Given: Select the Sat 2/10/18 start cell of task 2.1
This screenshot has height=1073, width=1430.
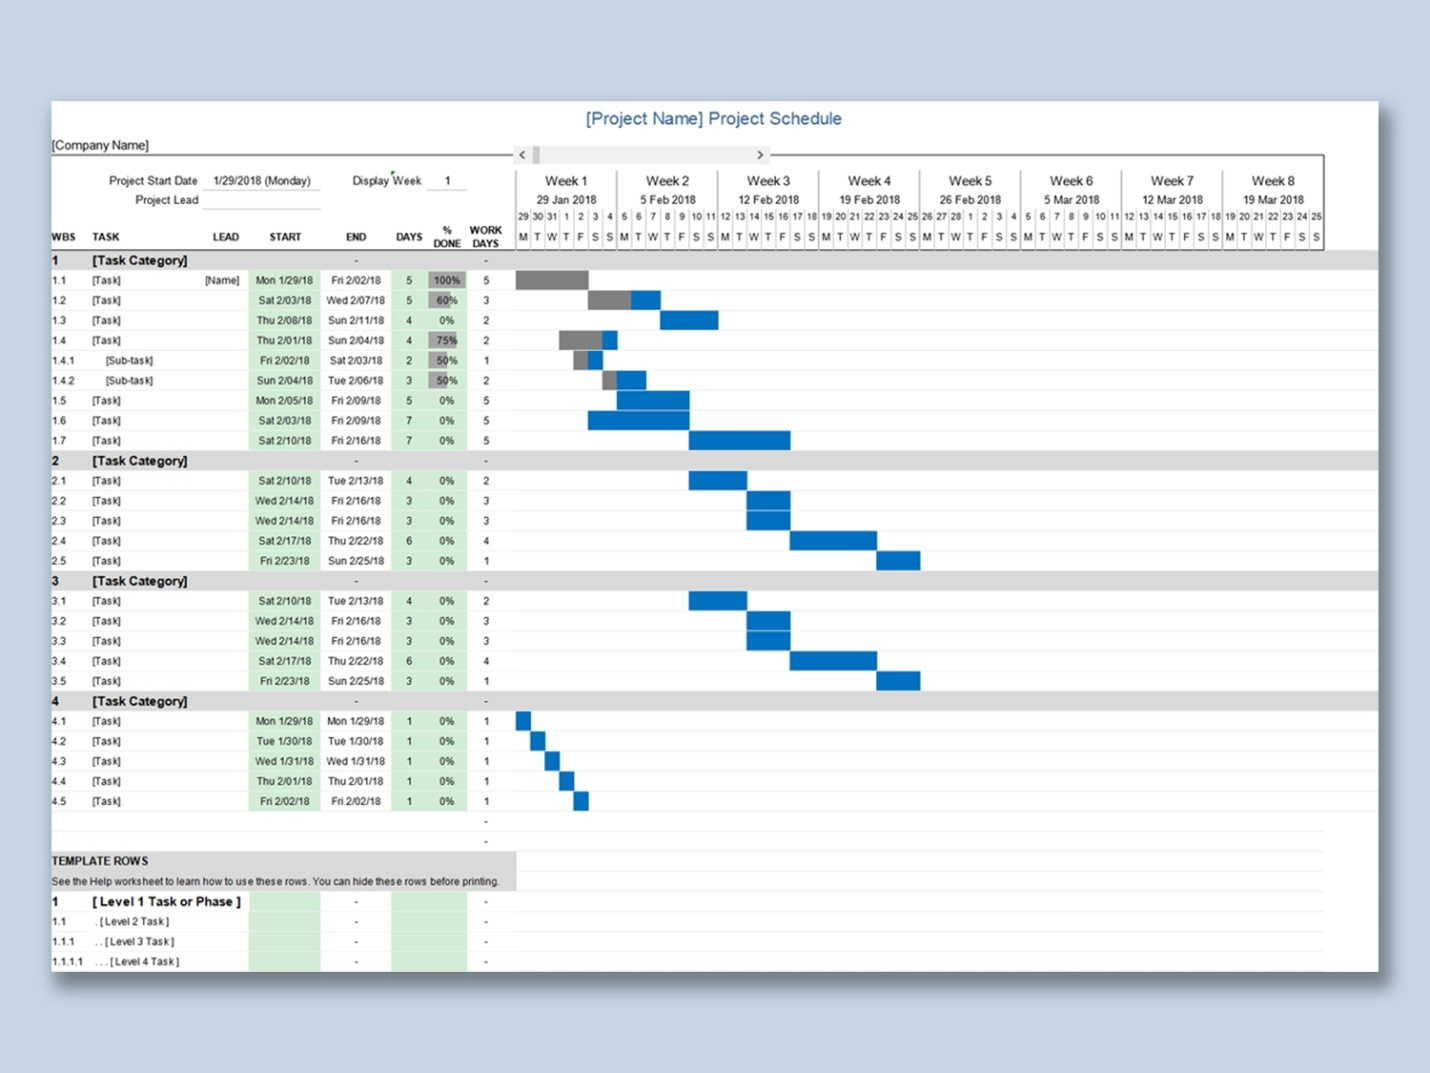Looking at the screenshot, I should click(285, 480).
